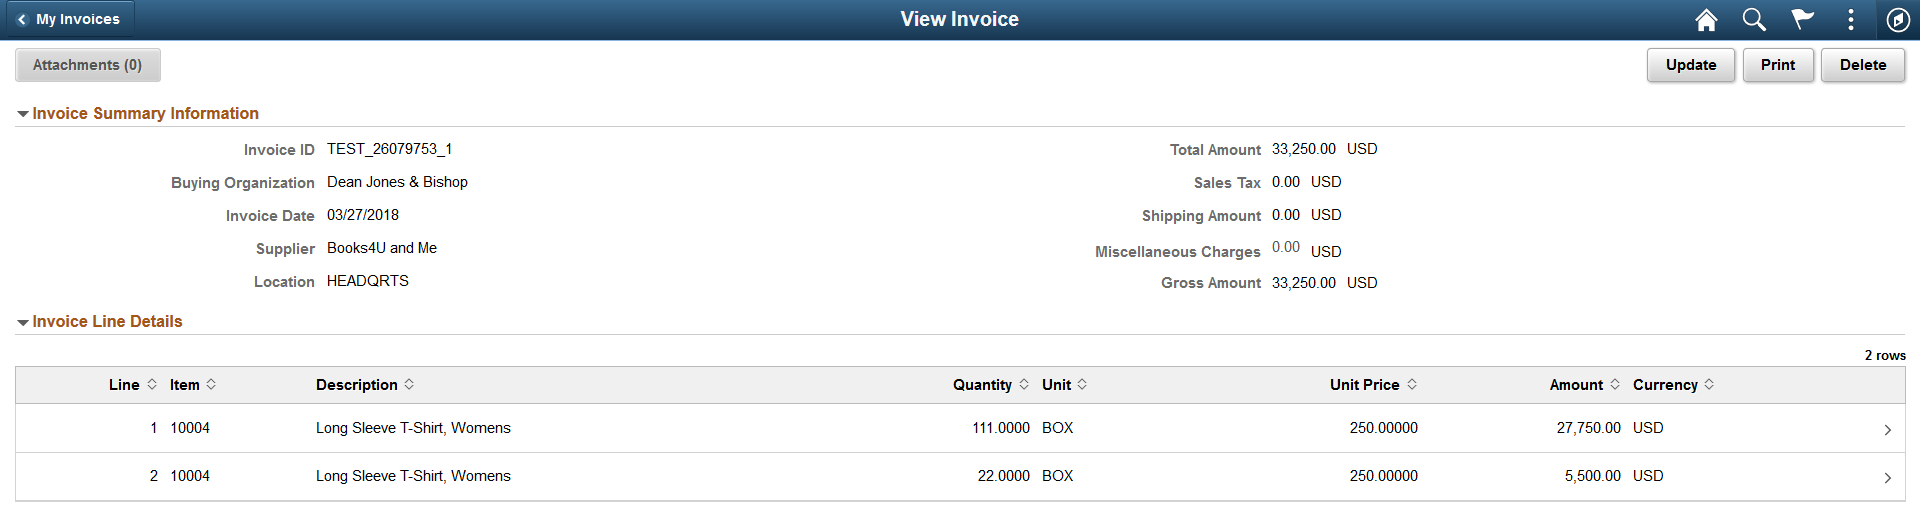This screenshot has width=1920, height=531.
Task: Select unit price 250.00000 in line 1
Action: pyautogui.click(x=1384, y=428)
